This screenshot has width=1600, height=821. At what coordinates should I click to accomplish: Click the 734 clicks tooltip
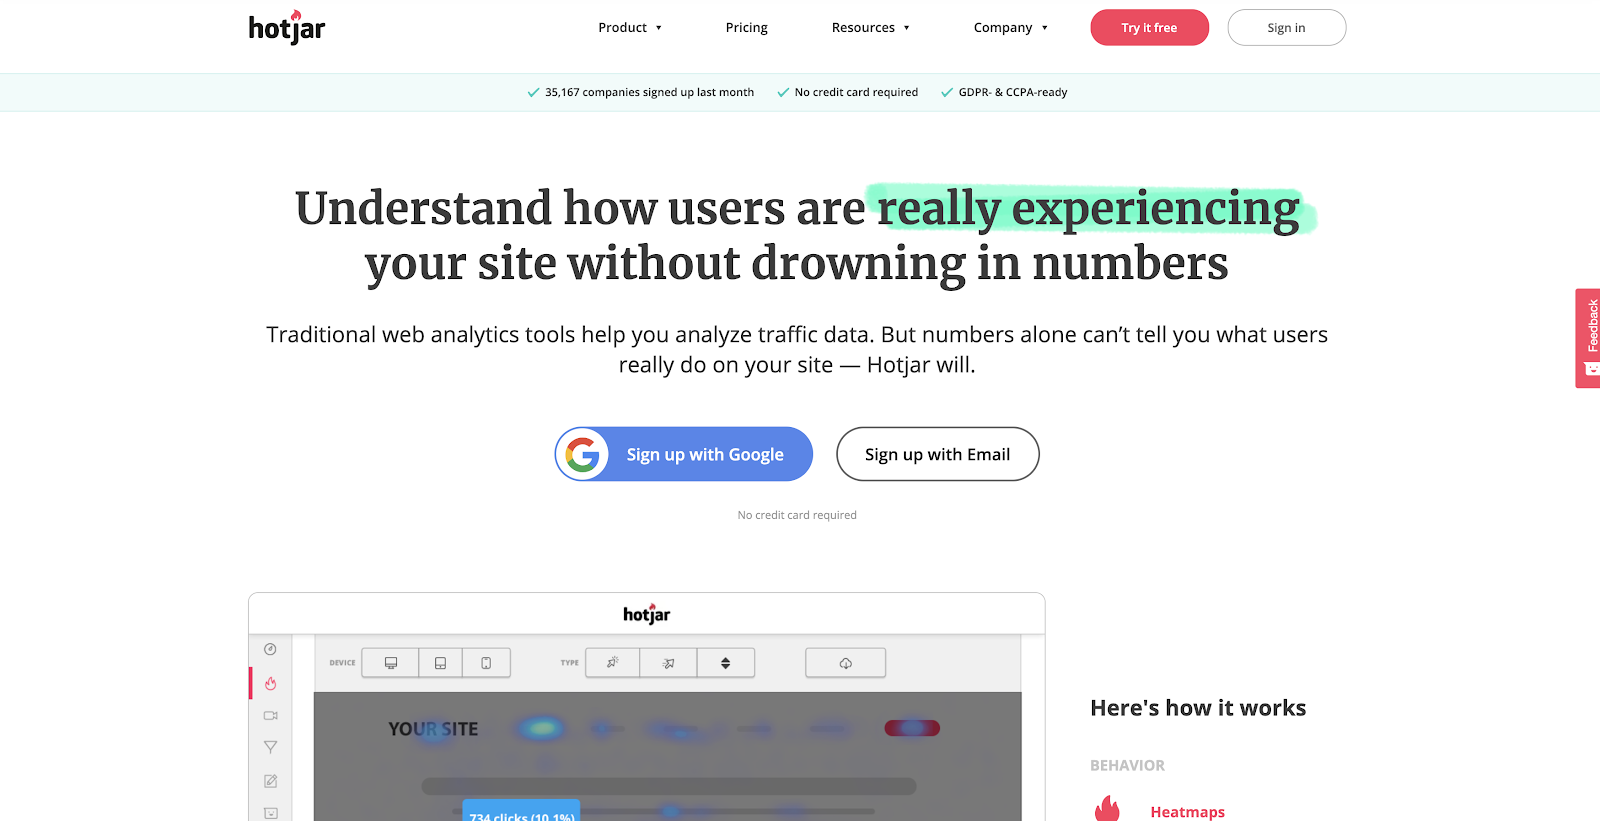click(521, 812)
